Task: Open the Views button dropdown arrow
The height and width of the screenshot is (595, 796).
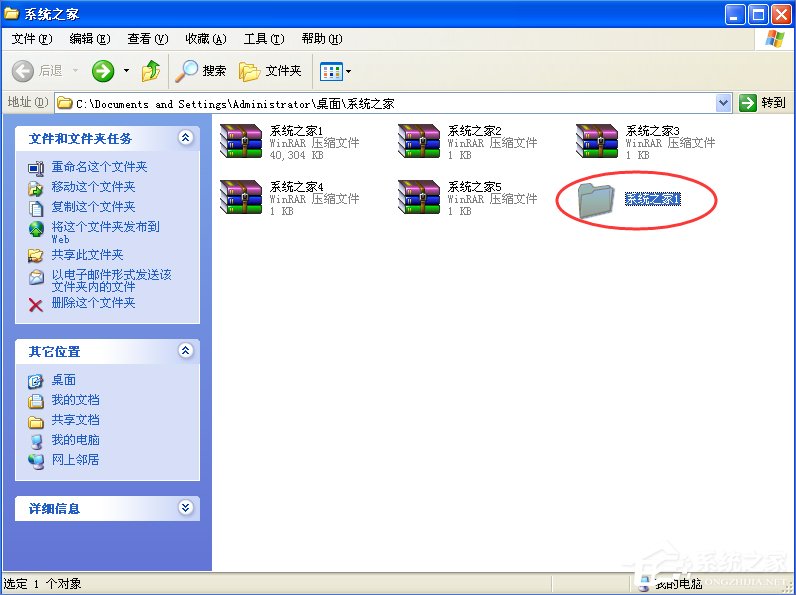Action: (348, 72)
